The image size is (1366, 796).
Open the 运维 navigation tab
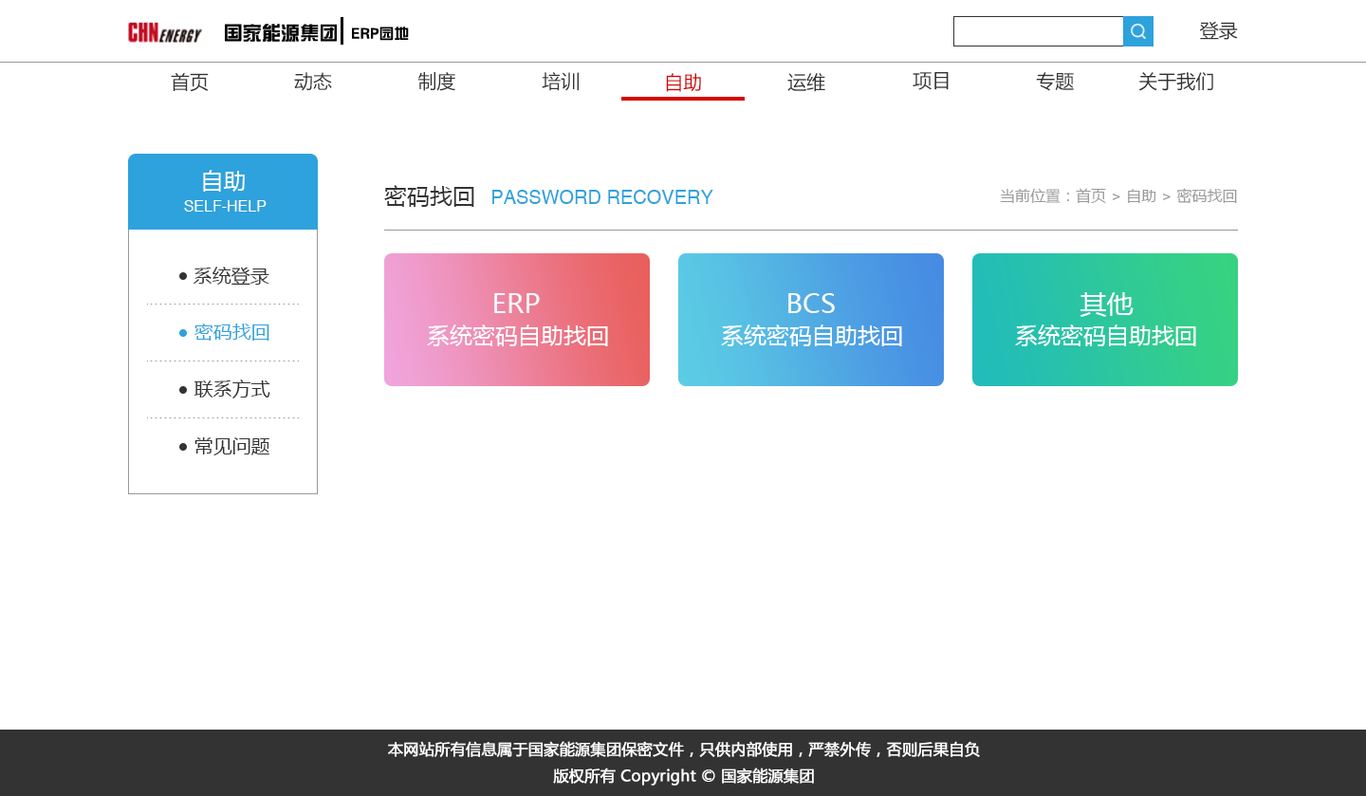806,82
